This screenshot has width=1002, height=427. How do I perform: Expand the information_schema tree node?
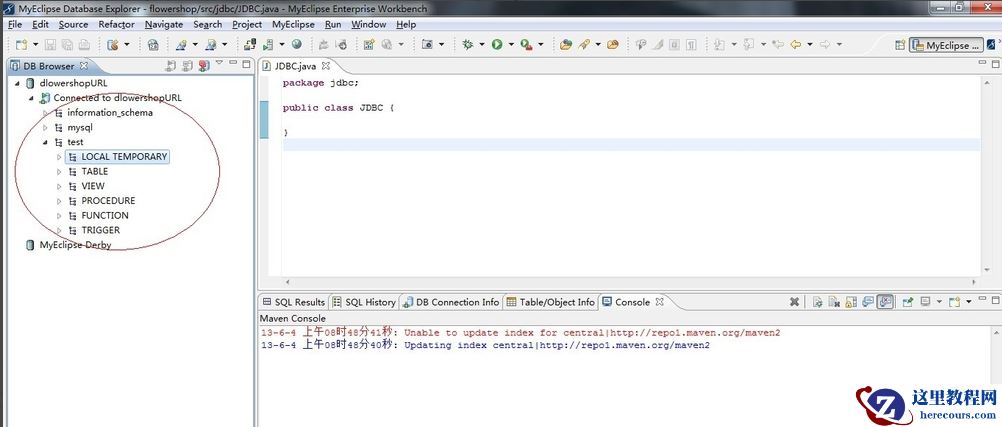click(45, 113)
